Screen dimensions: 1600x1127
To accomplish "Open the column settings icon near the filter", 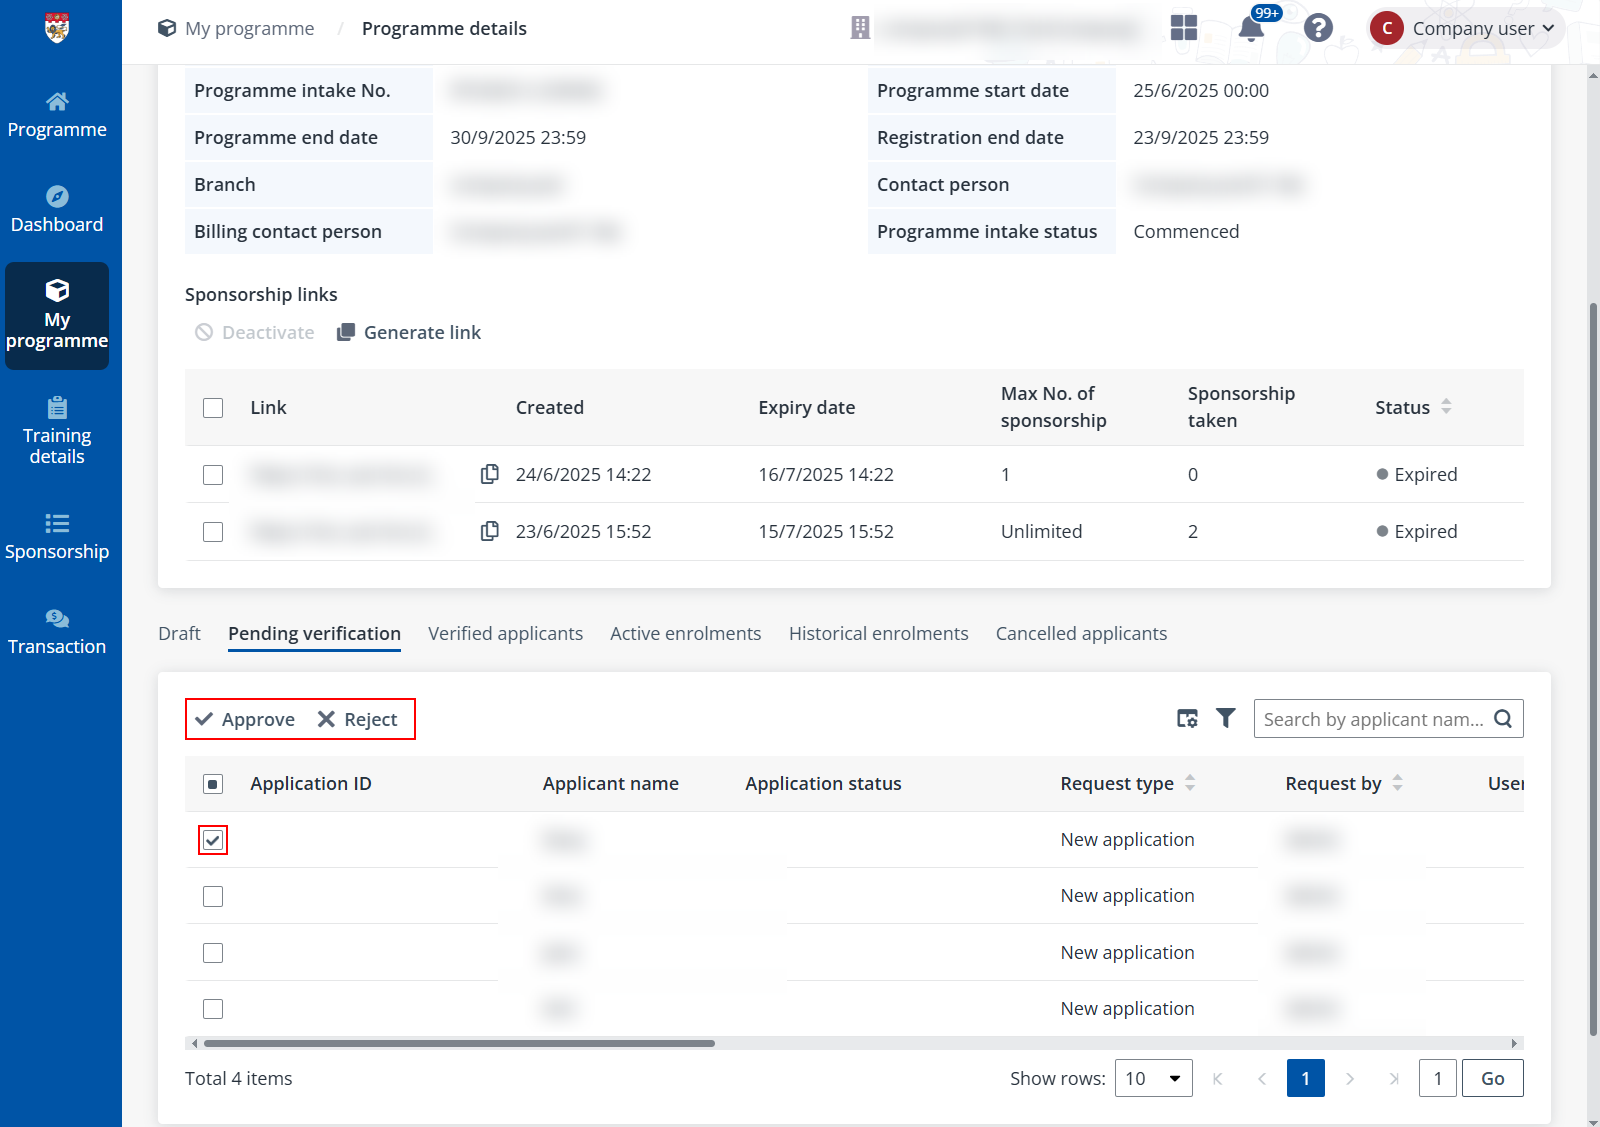I will [1187, 718].
